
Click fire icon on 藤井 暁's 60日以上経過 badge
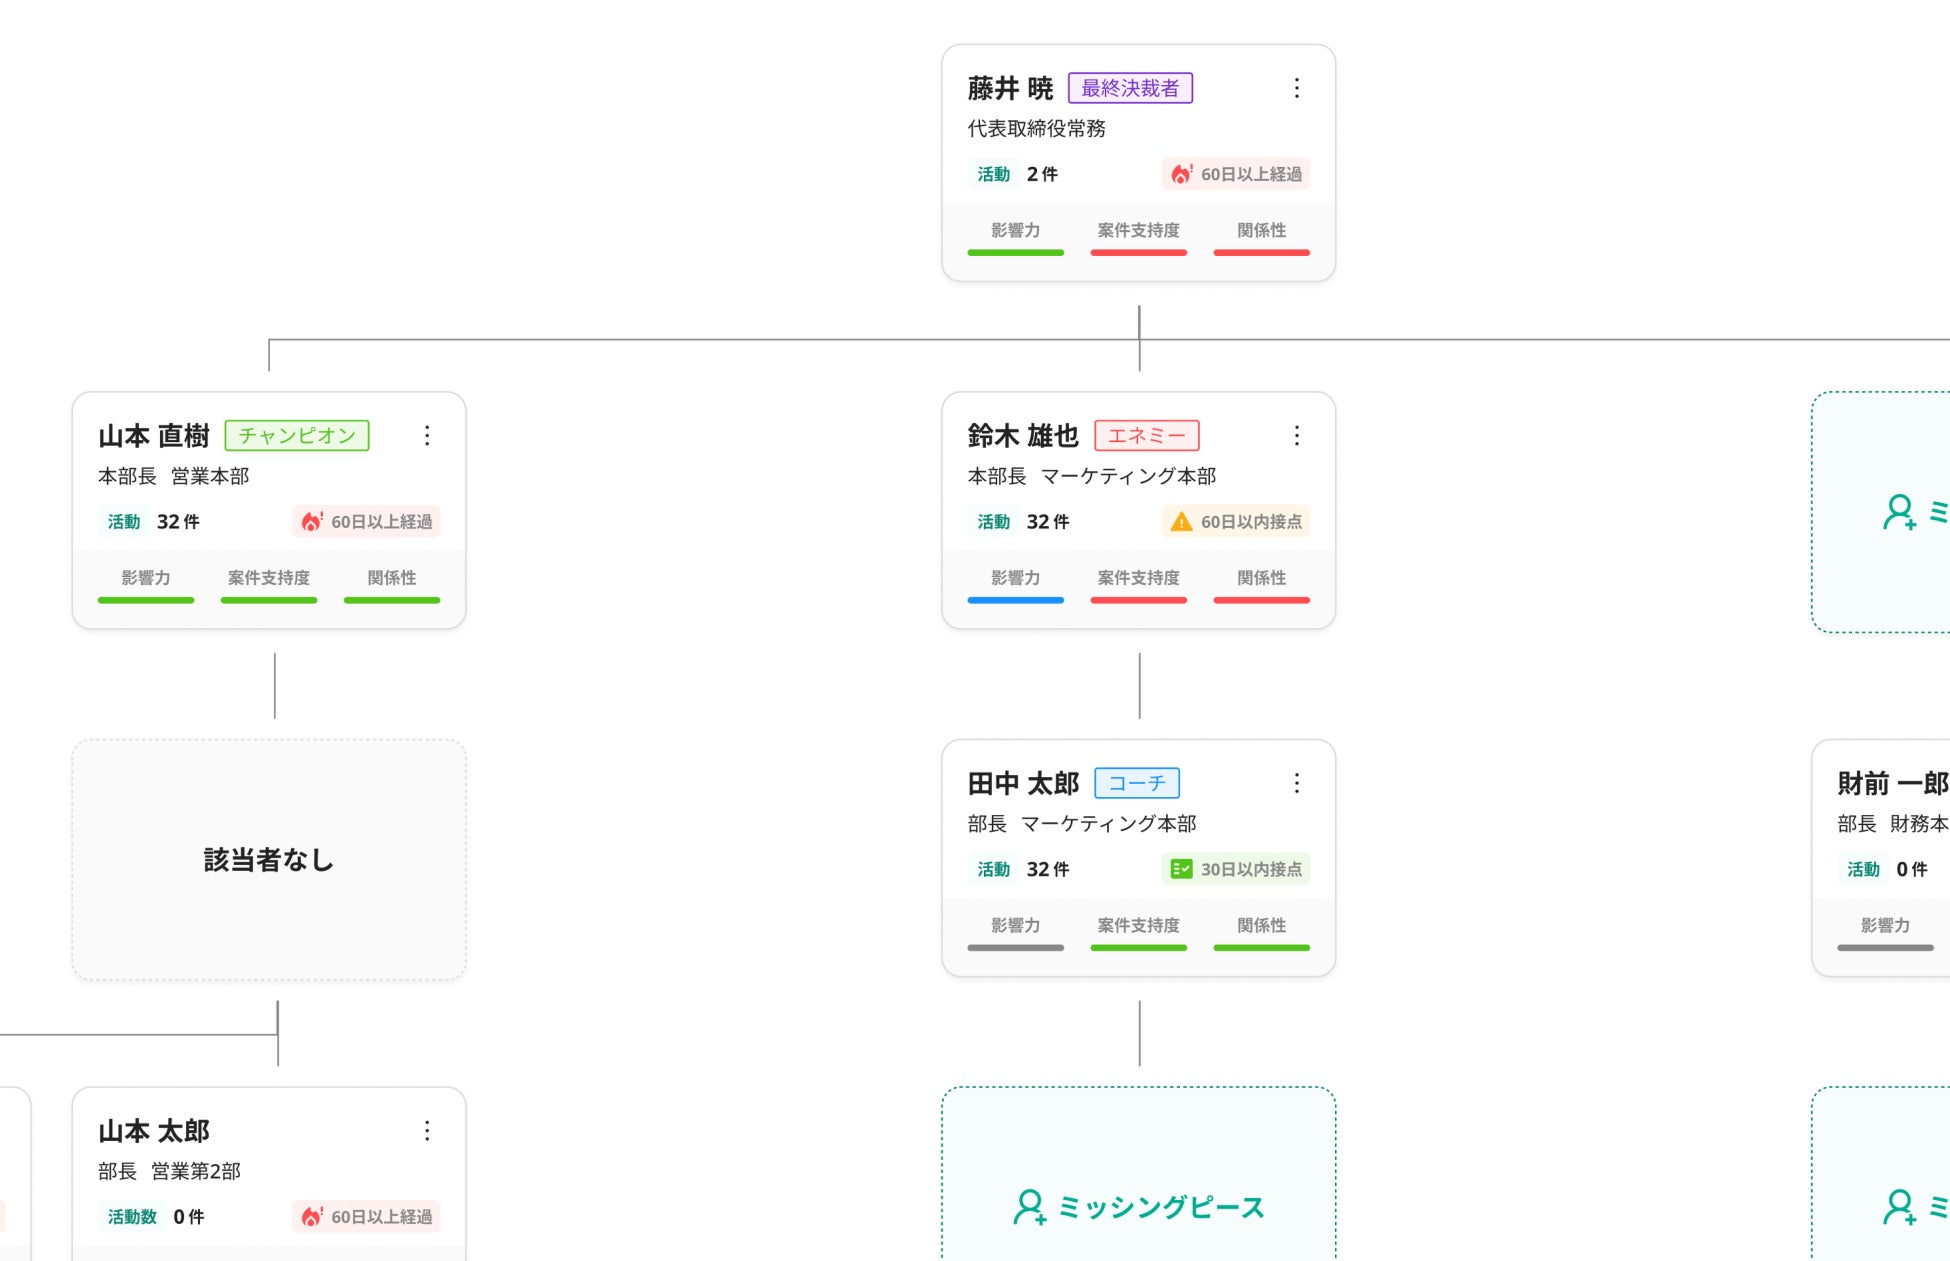click(x=1181, y=174)
